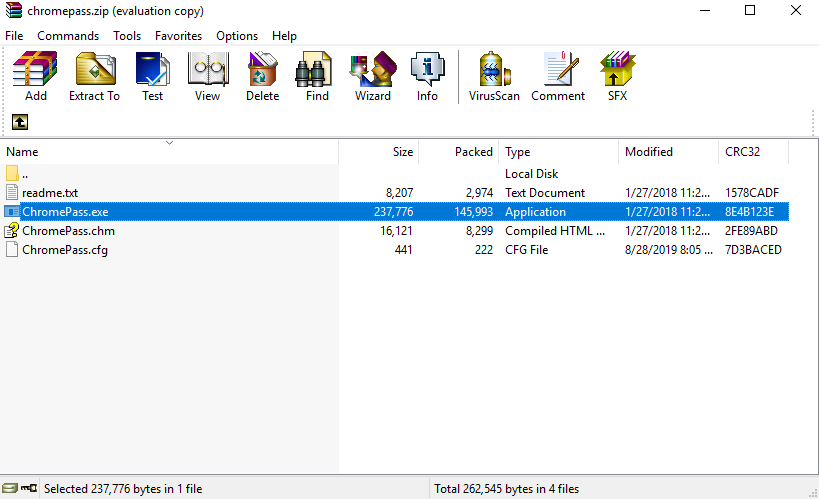The height and width of the screenshot is (499, 819).
Task: Select ChromePass.exe file name
Action: [x=65, y=212]
